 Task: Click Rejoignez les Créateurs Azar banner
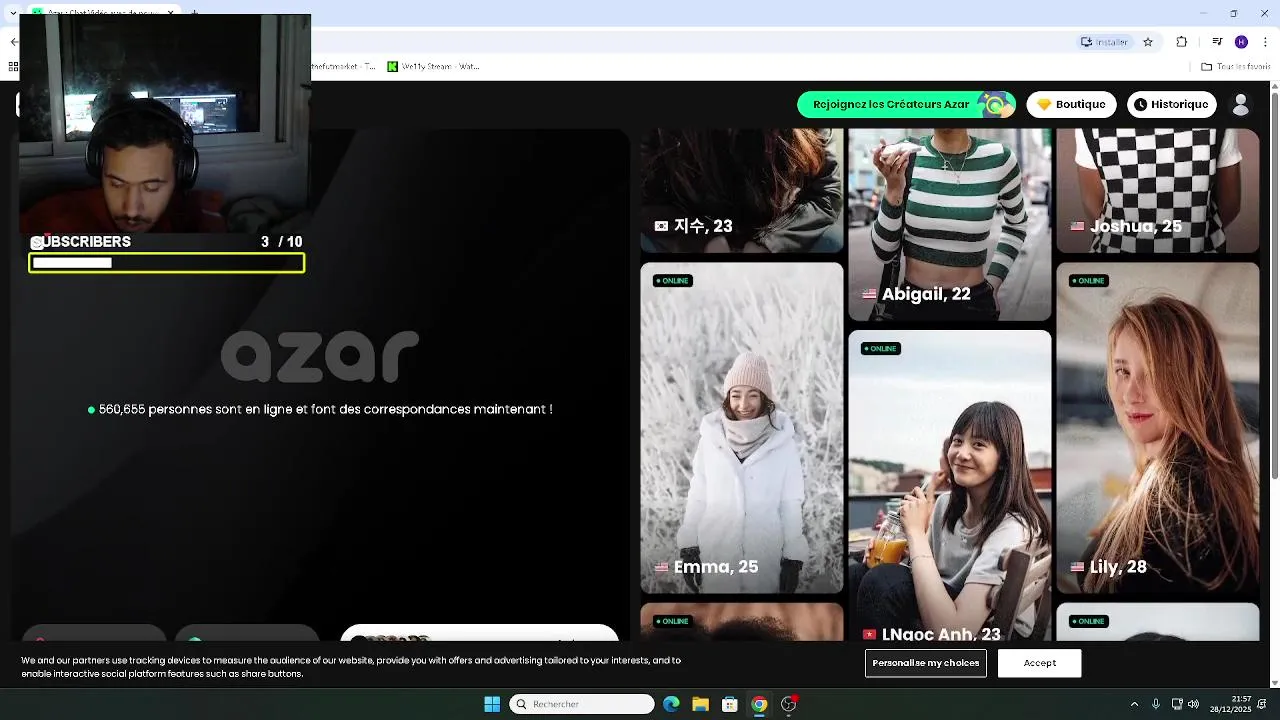click(906, 104)
